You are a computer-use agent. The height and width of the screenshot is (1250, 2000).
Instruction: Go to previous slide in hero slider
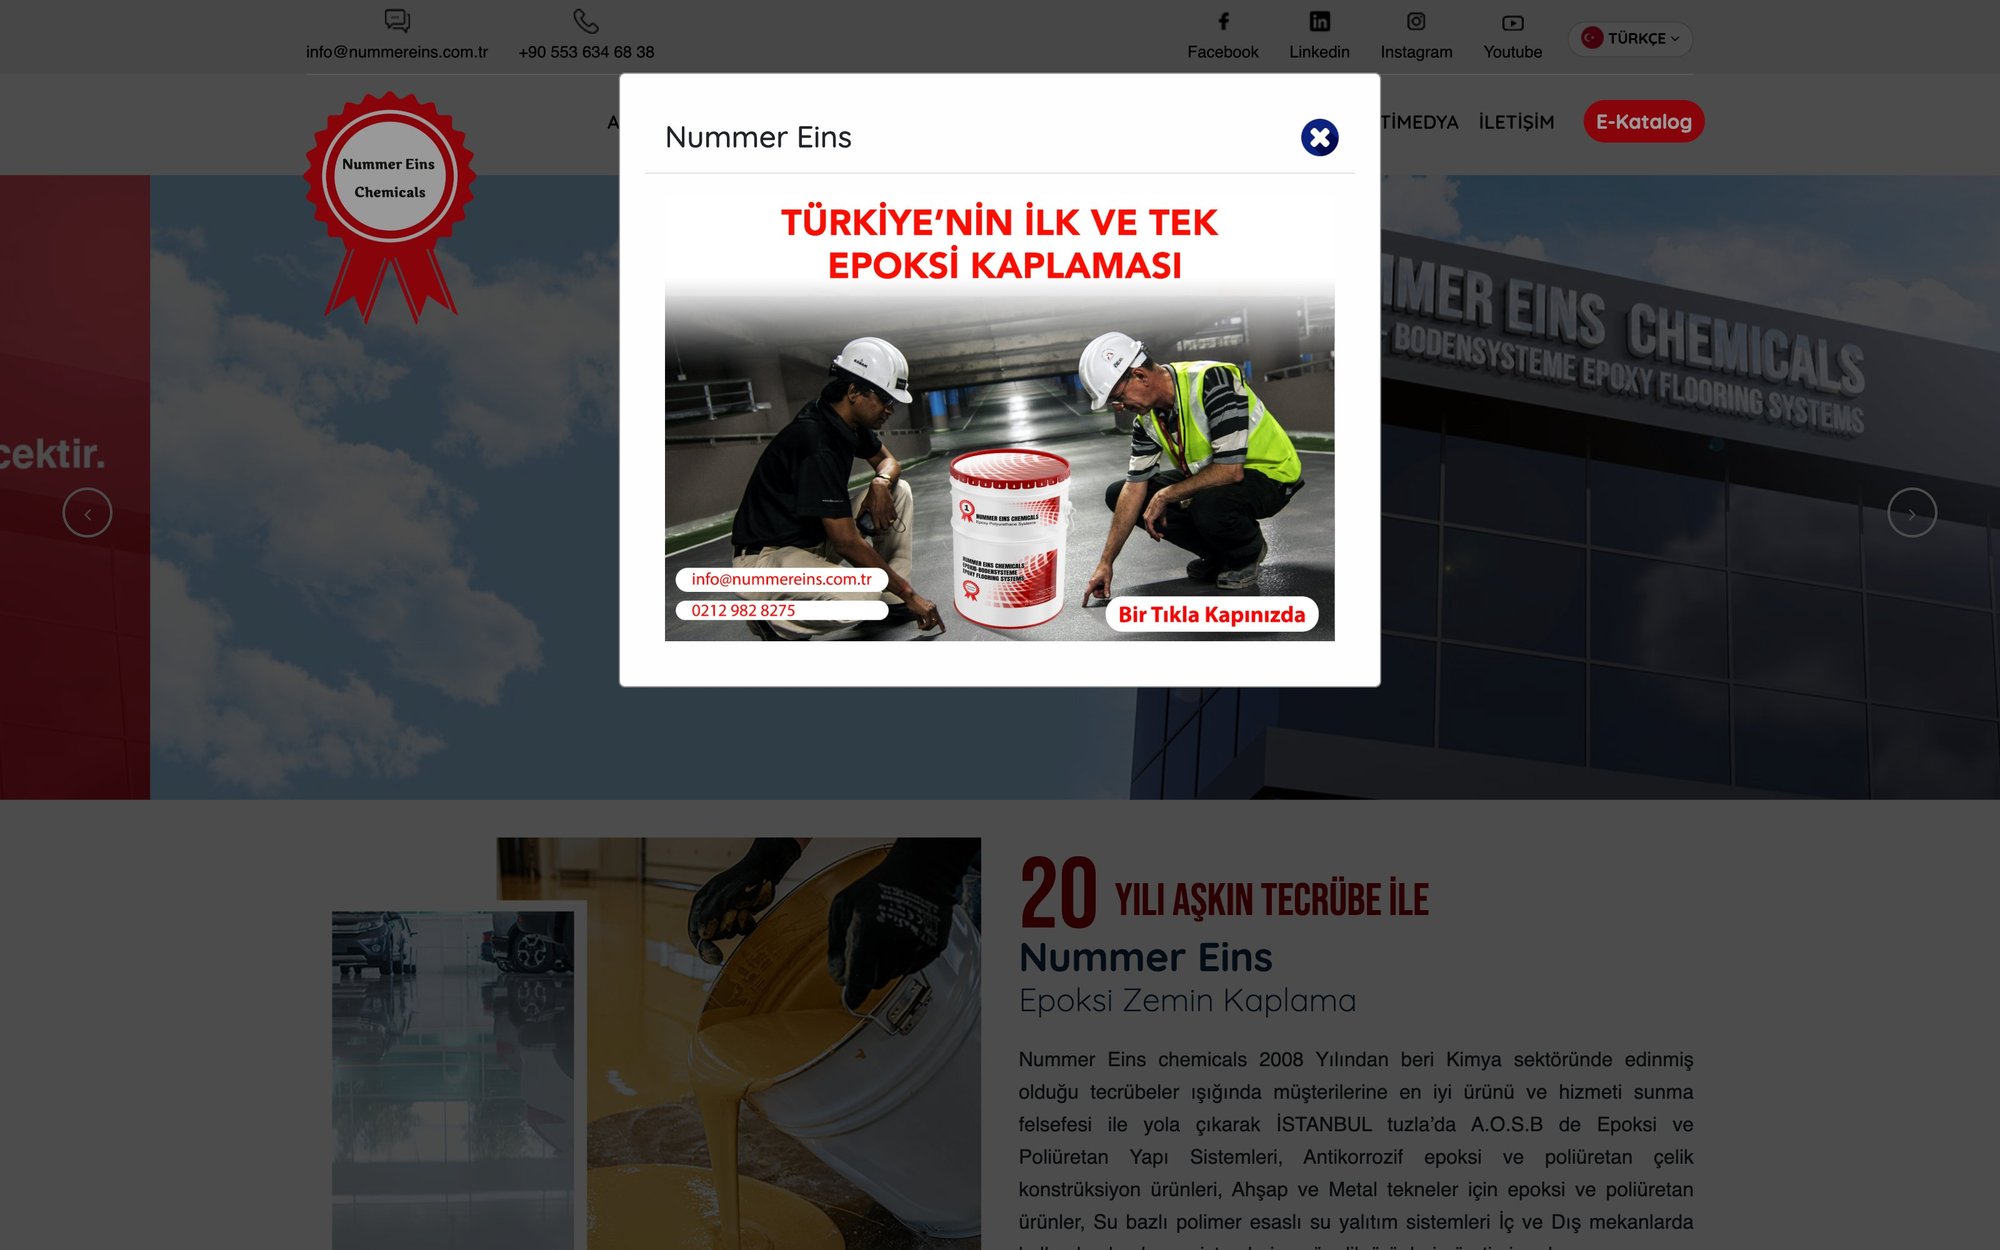(87, 513)
